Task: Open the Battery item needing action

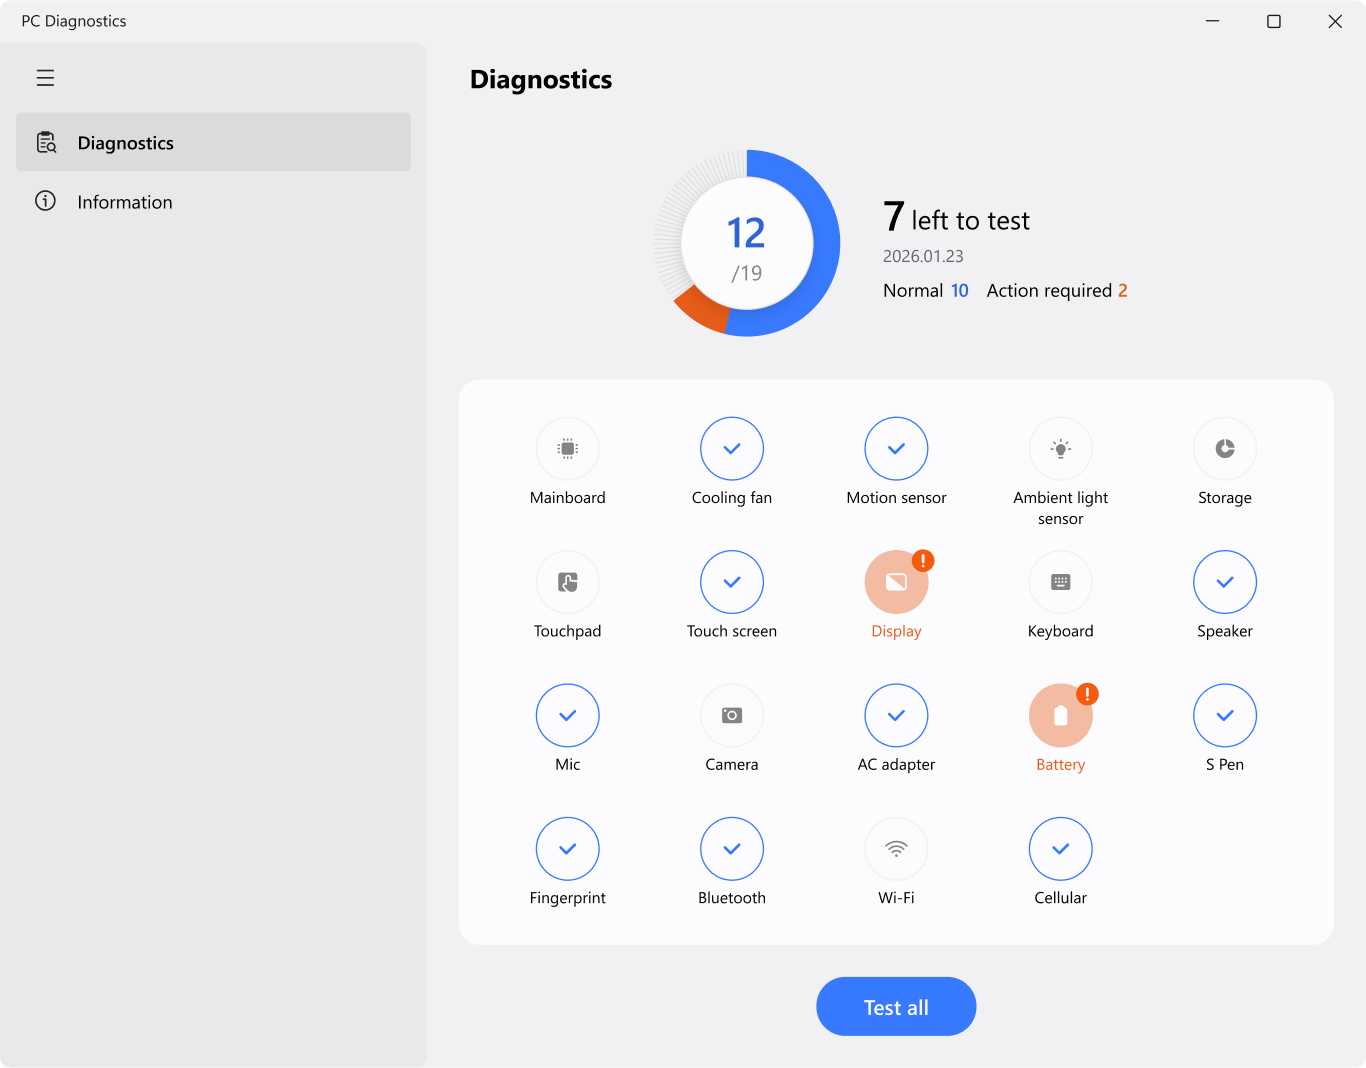Action: coord(1061,715)
